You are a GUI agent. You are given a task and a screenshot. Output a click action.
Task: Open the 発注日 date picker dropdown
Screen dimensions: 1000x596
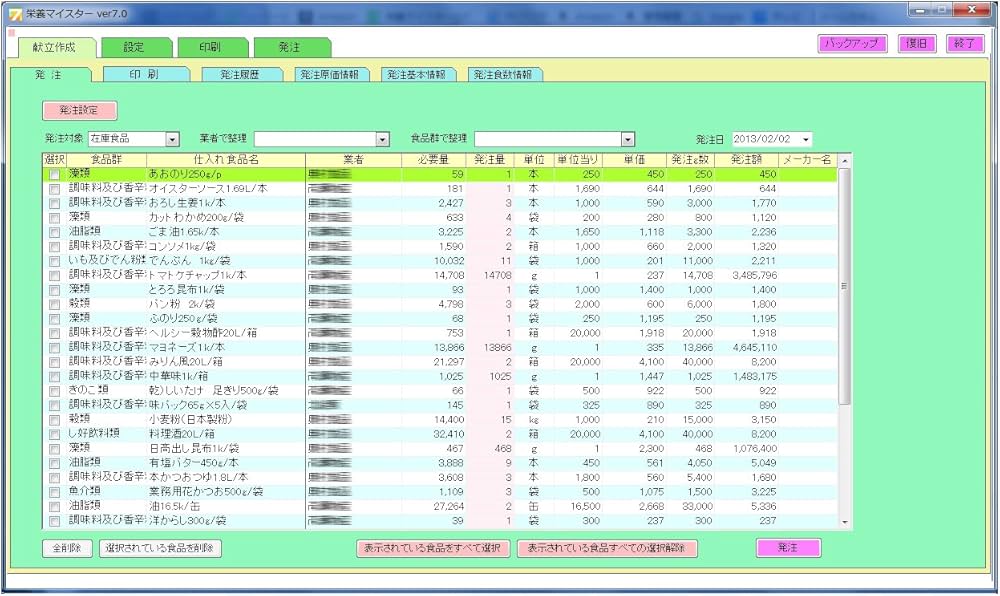point(806,139)
